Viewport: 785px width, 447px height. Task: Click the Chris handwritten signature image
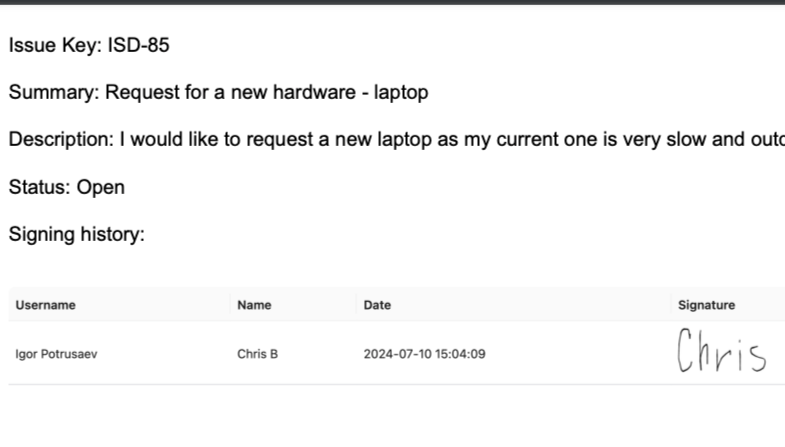(720, 352)
